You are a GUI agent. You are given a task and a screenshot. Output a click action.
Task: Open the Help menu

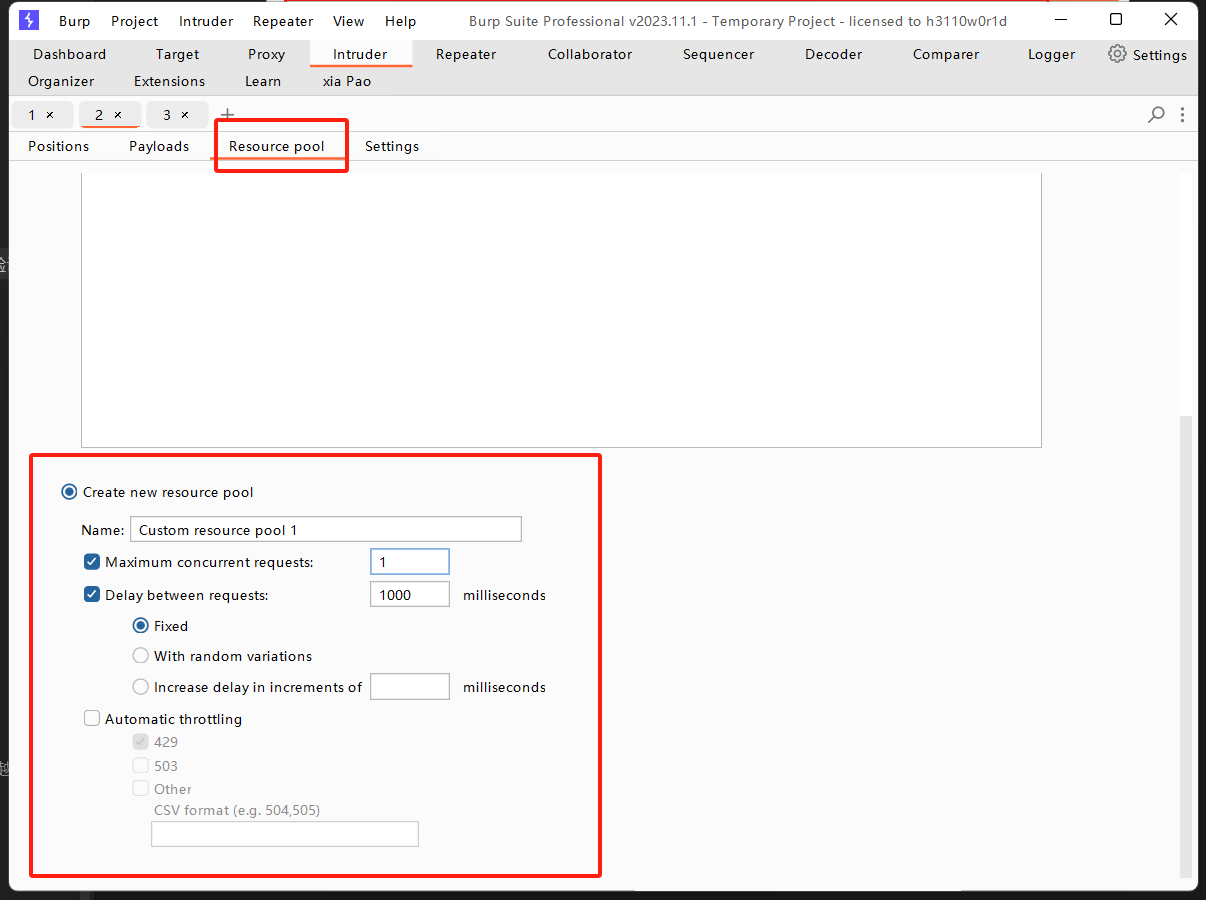[x=401, y=21]
